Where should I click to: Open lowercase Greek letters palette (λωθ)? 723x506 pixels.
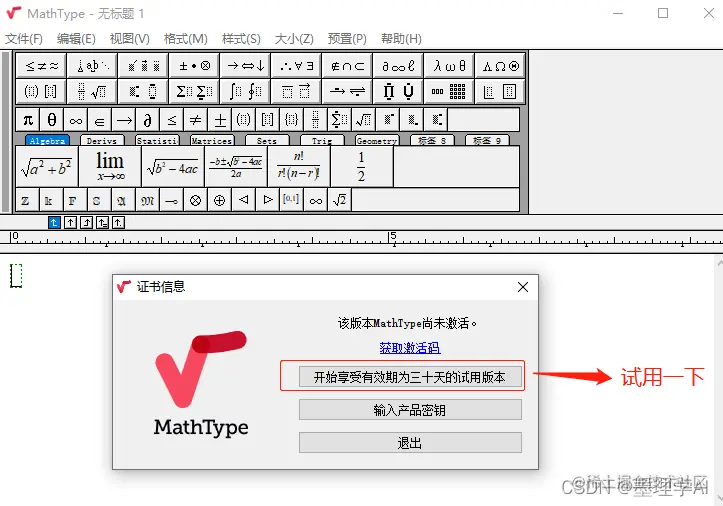click(x=450, y=65)
